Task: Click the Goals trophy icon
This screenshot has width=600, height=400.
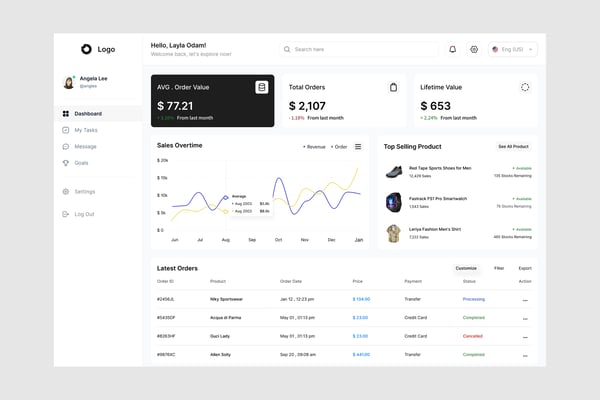Action: (66, 163)
